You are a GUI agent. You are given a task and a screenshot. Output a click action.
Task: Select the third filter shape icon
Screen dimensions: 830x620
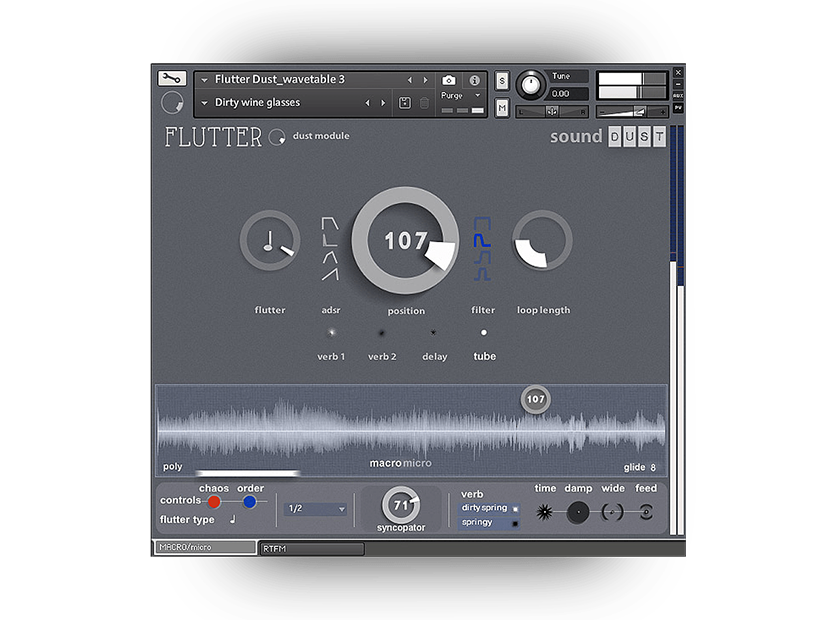tap(482, 257)
